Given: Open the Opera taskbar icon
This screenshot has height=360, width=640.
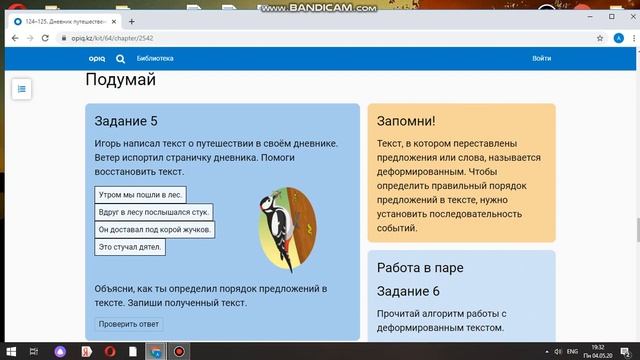Looking at the screenshot, I should tap(110, 351).
